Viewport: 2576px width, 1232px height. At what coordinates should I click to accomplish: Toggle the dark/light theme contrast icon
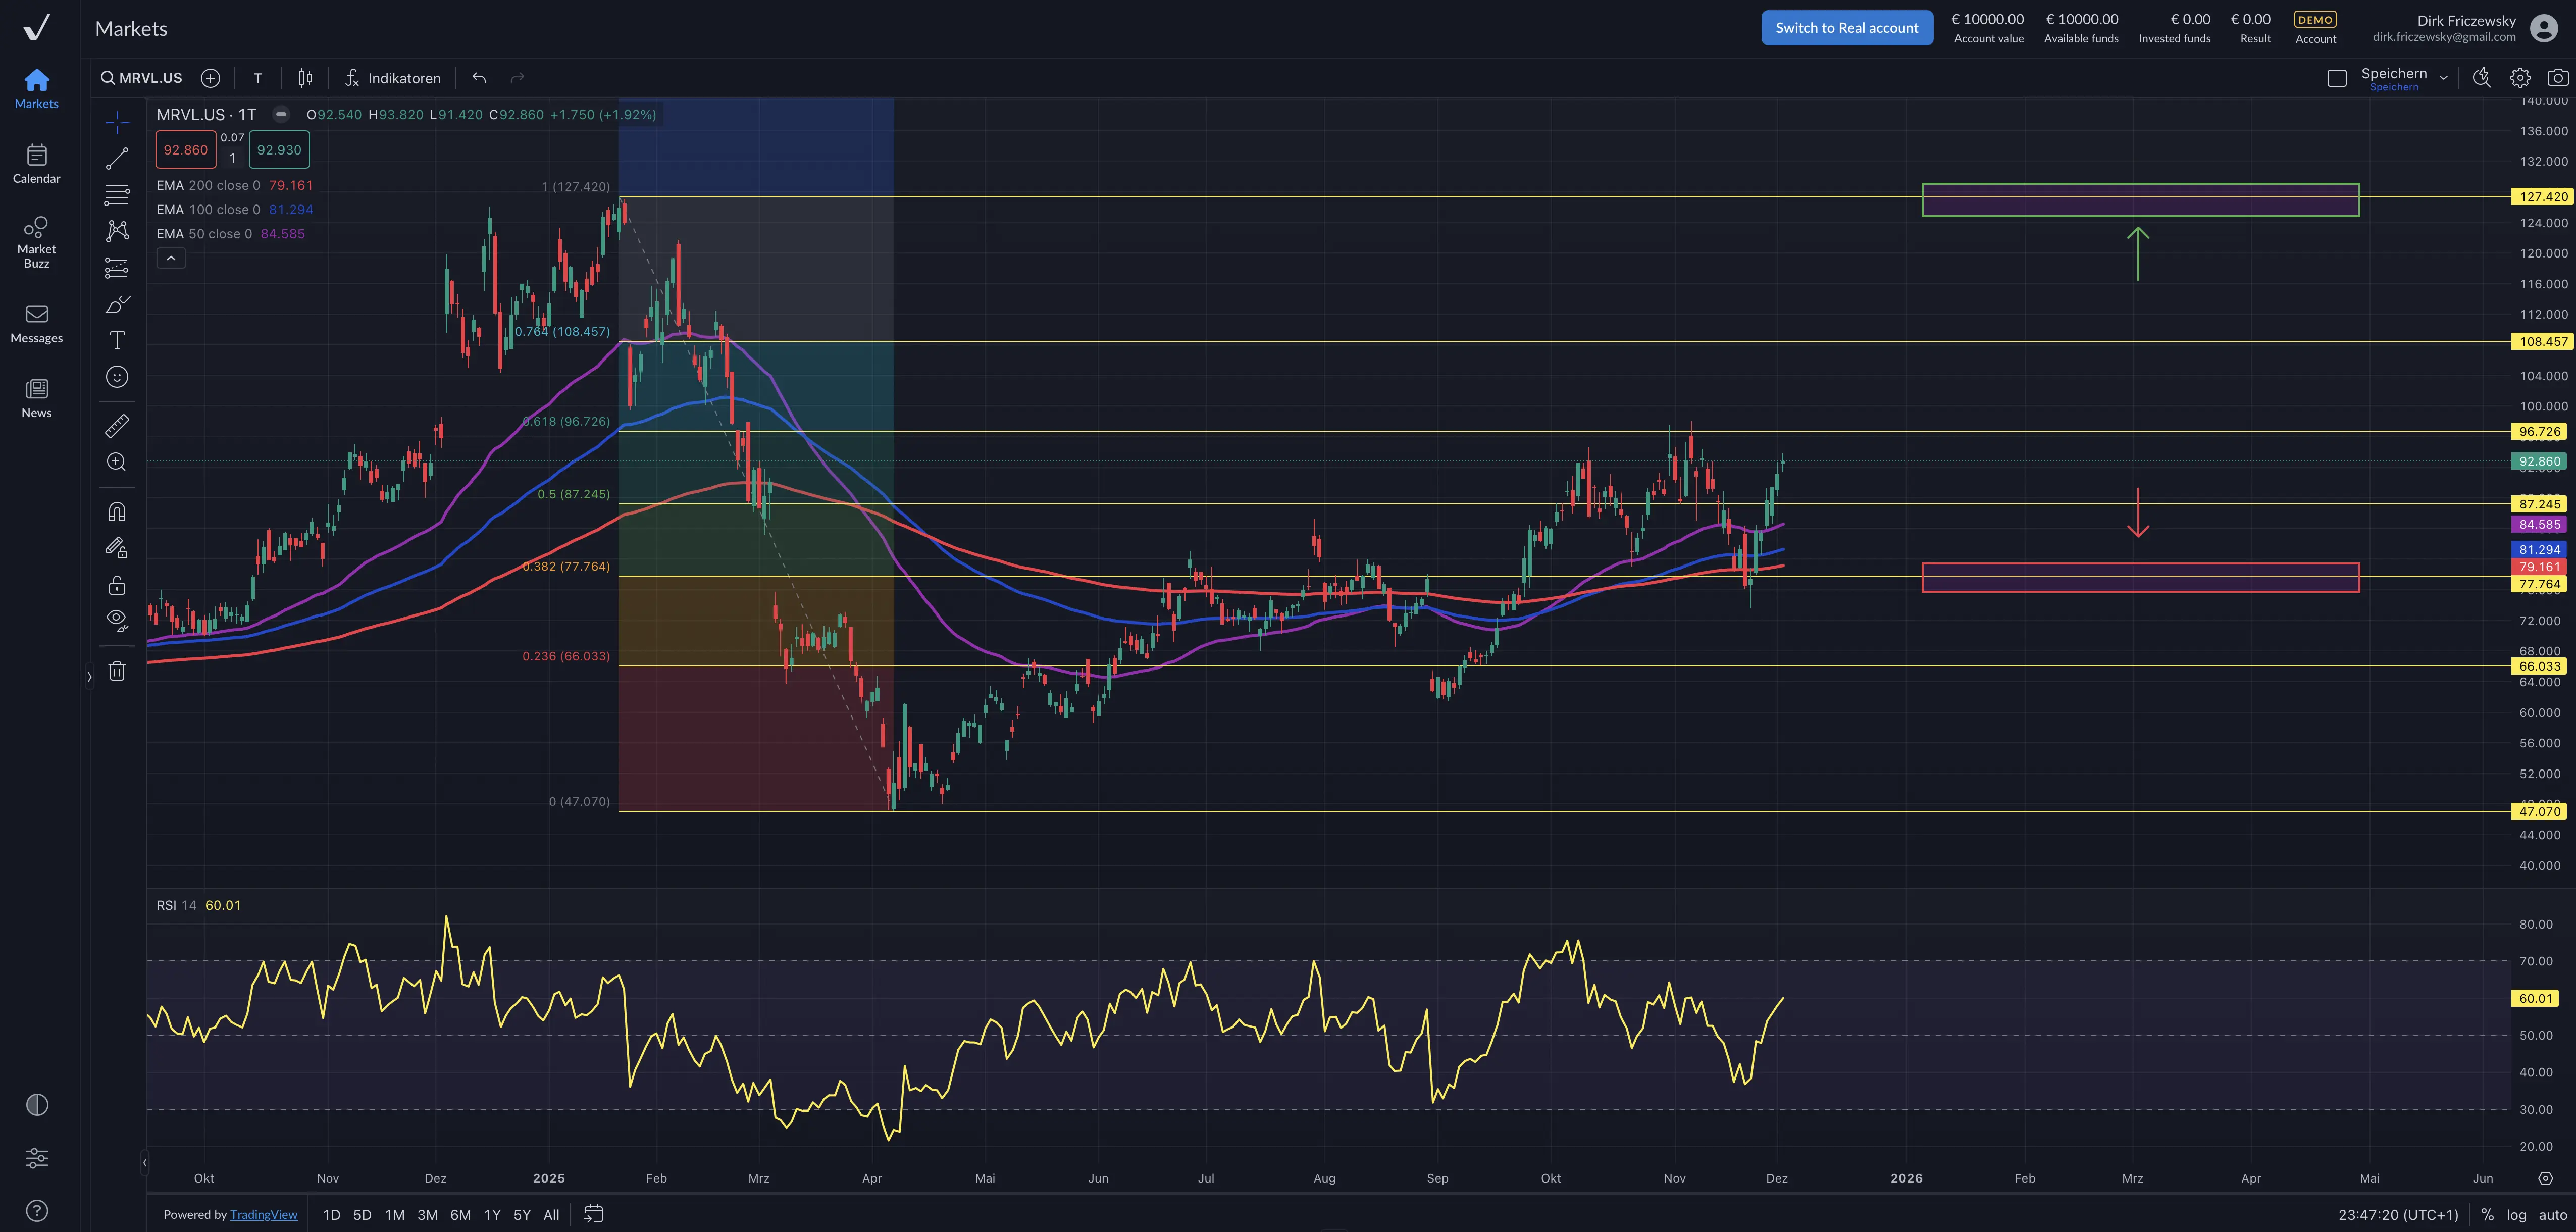[x=37, y=1104]
